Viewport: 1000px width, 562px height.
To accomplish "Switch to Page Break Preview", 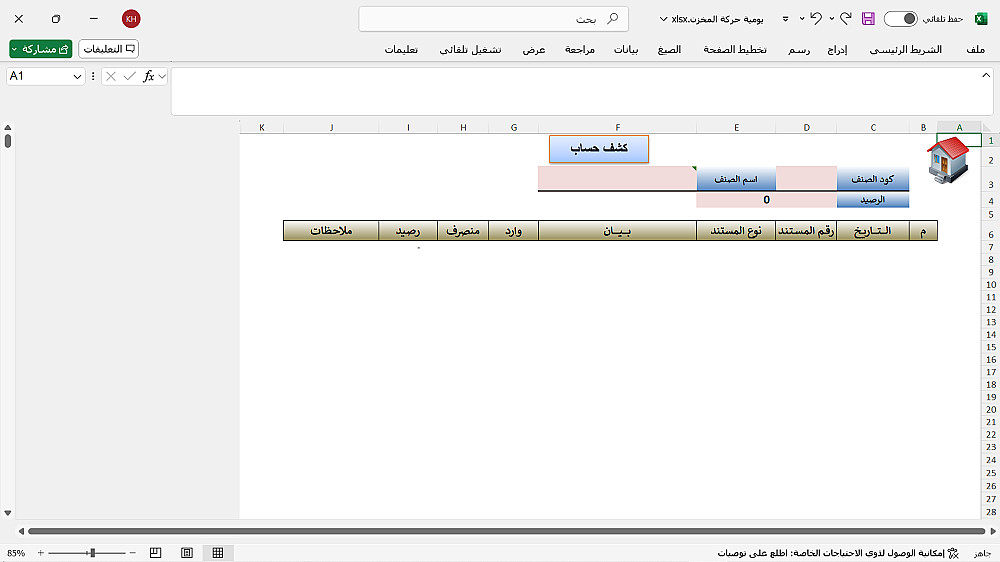I will pyautogui.click(x=155, y=552).
